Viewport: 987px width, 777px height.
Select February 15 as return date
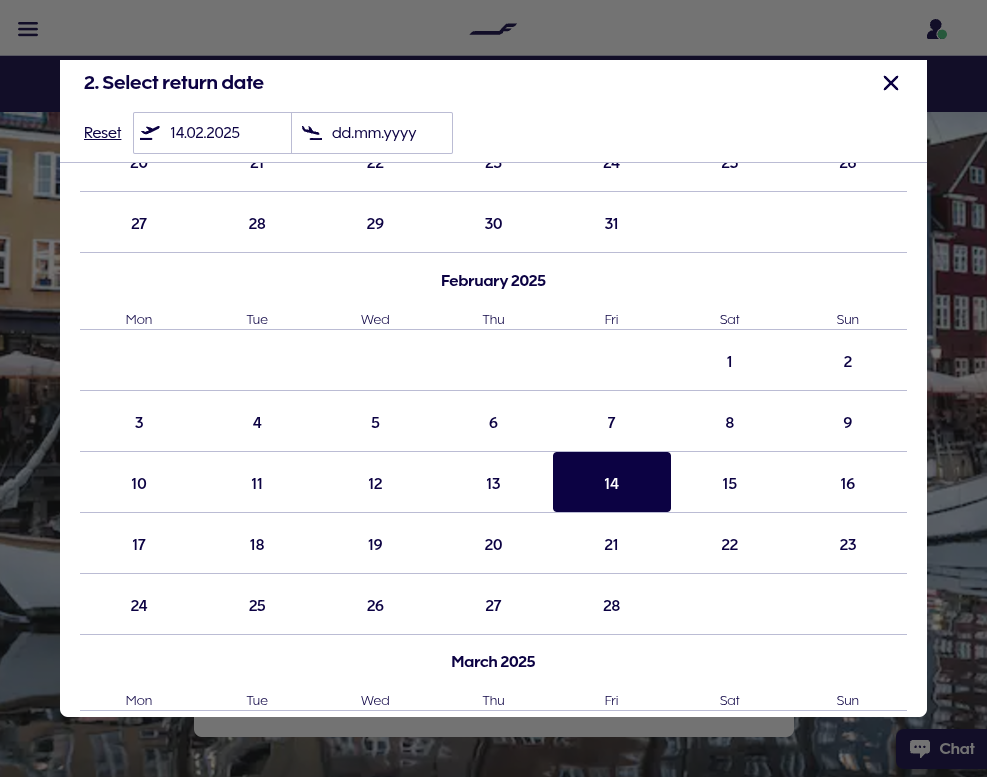(730, 484)
